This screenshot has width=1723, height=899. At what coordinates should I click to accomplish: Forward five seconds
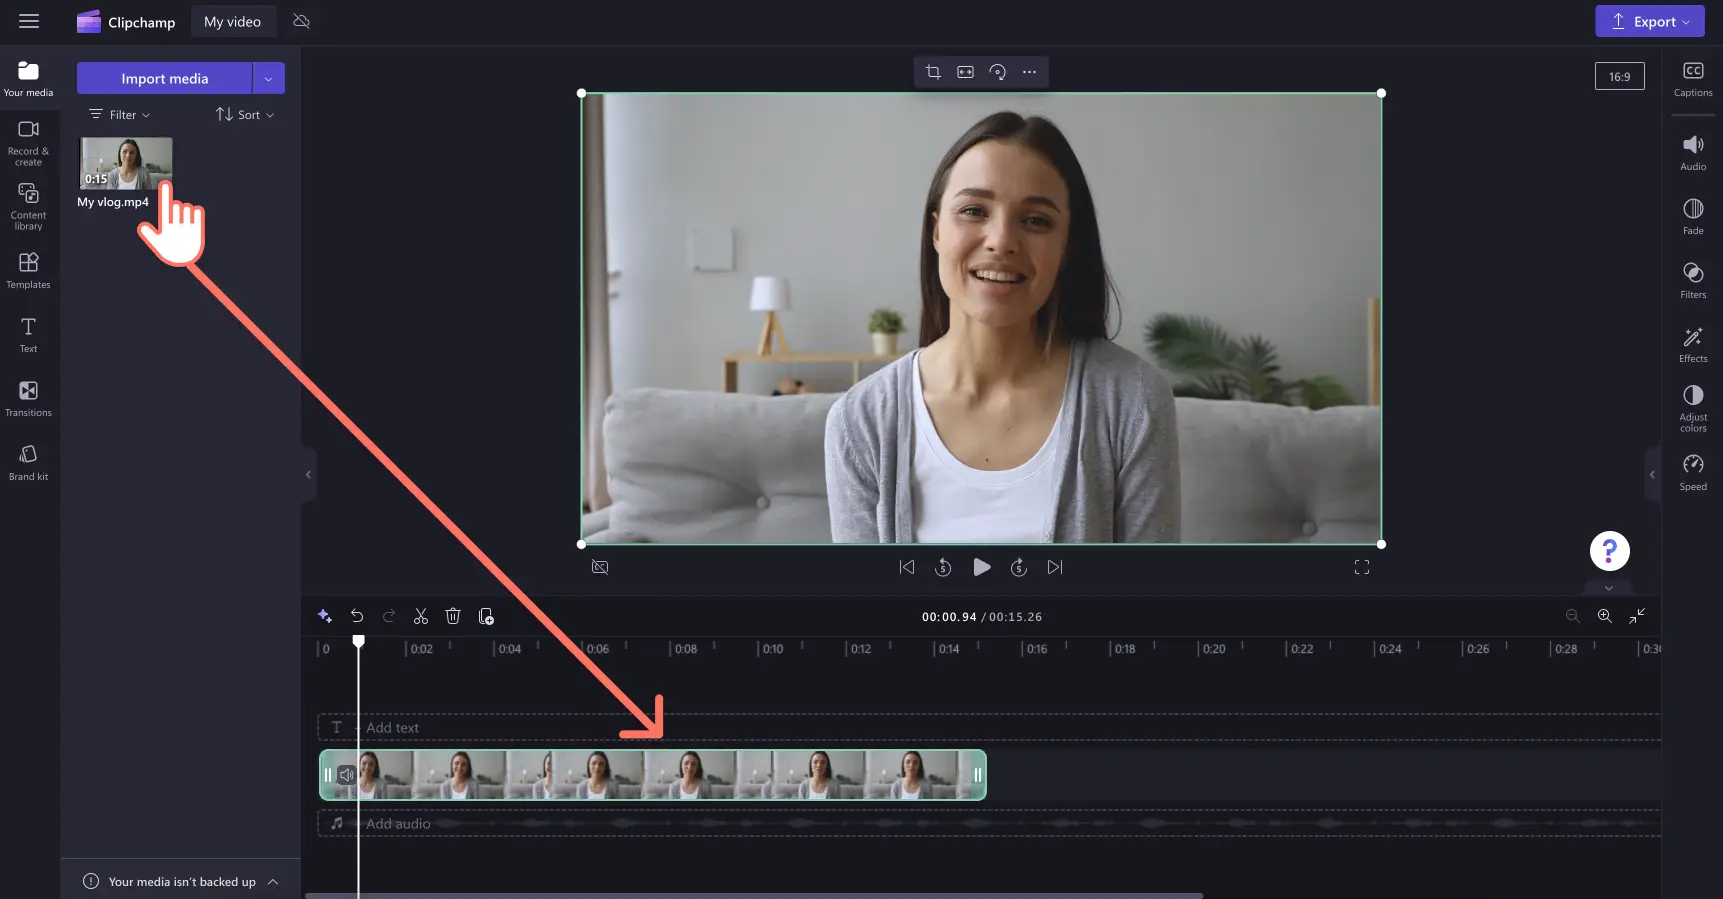[x=1019, y=567]
